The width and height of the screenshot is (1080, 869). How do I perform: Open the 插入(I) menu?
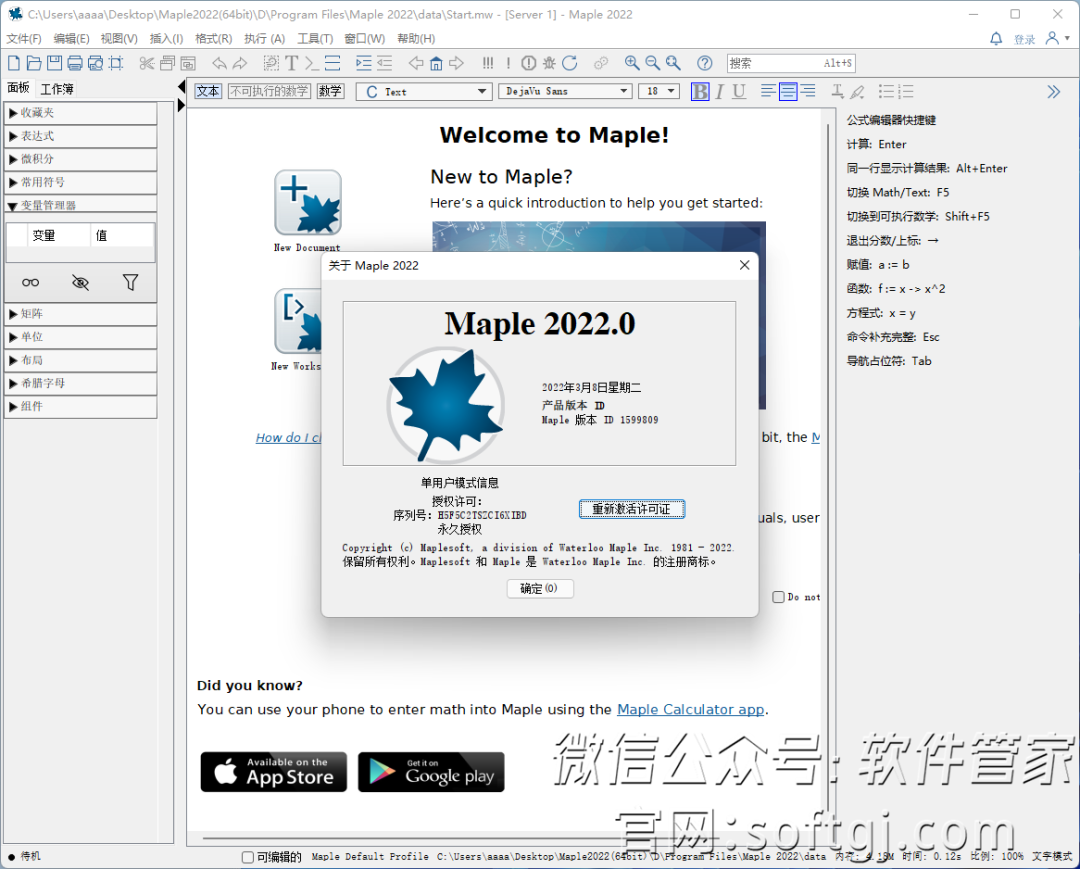click(167, 39)
